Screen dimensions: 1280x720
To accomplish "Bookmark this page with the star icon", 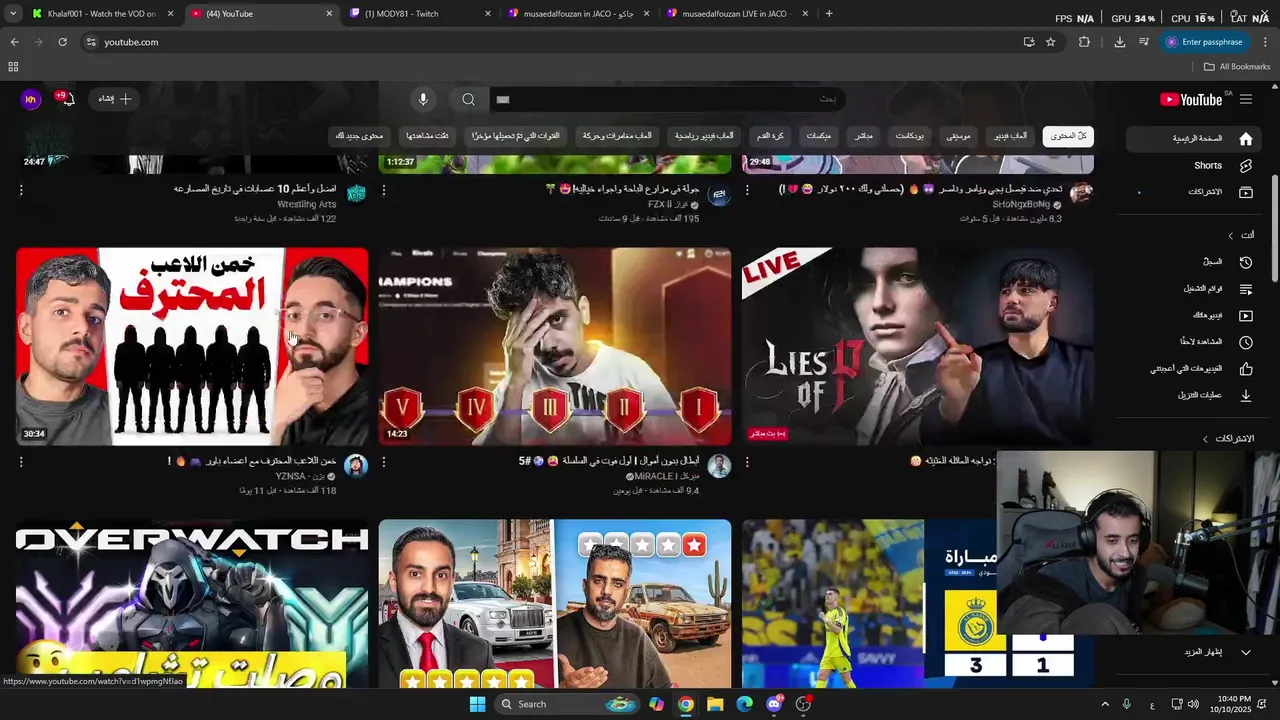I will coord(1050,42).
